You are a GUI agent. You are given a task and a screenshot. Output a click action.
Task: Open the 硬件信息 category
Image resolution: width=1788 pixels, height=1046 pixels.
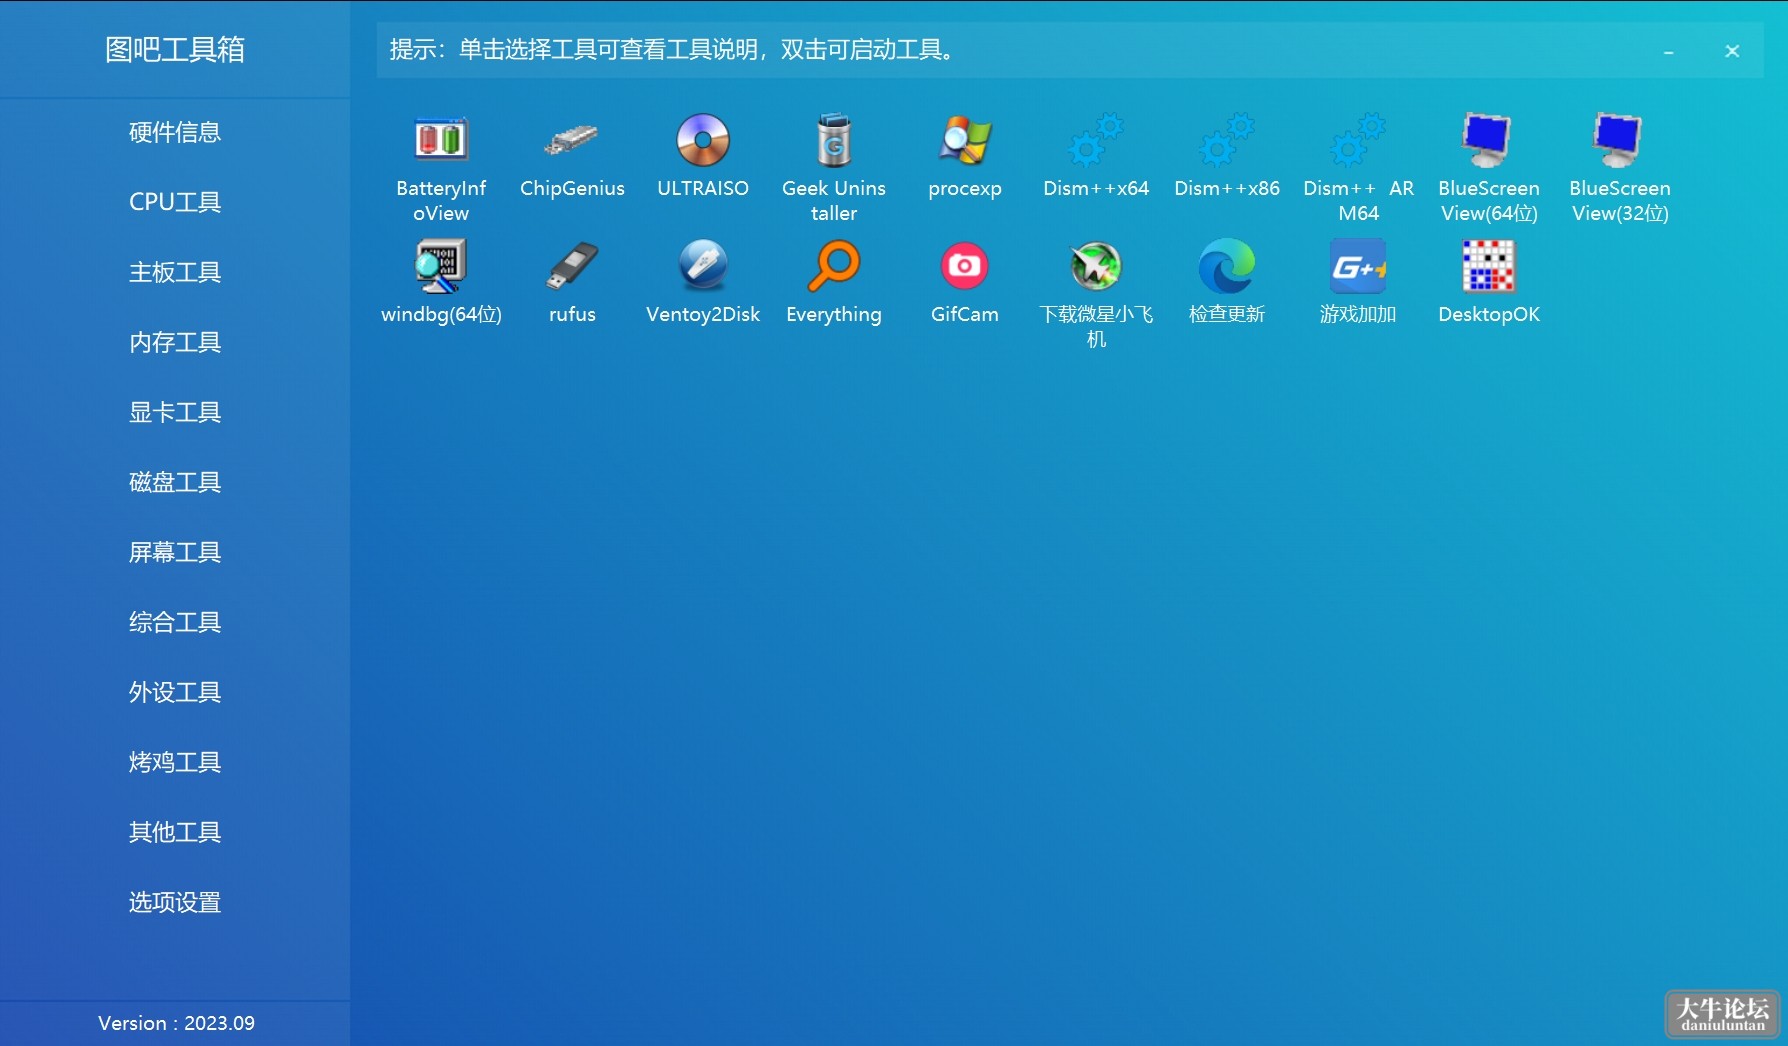[x=175, y=132]
